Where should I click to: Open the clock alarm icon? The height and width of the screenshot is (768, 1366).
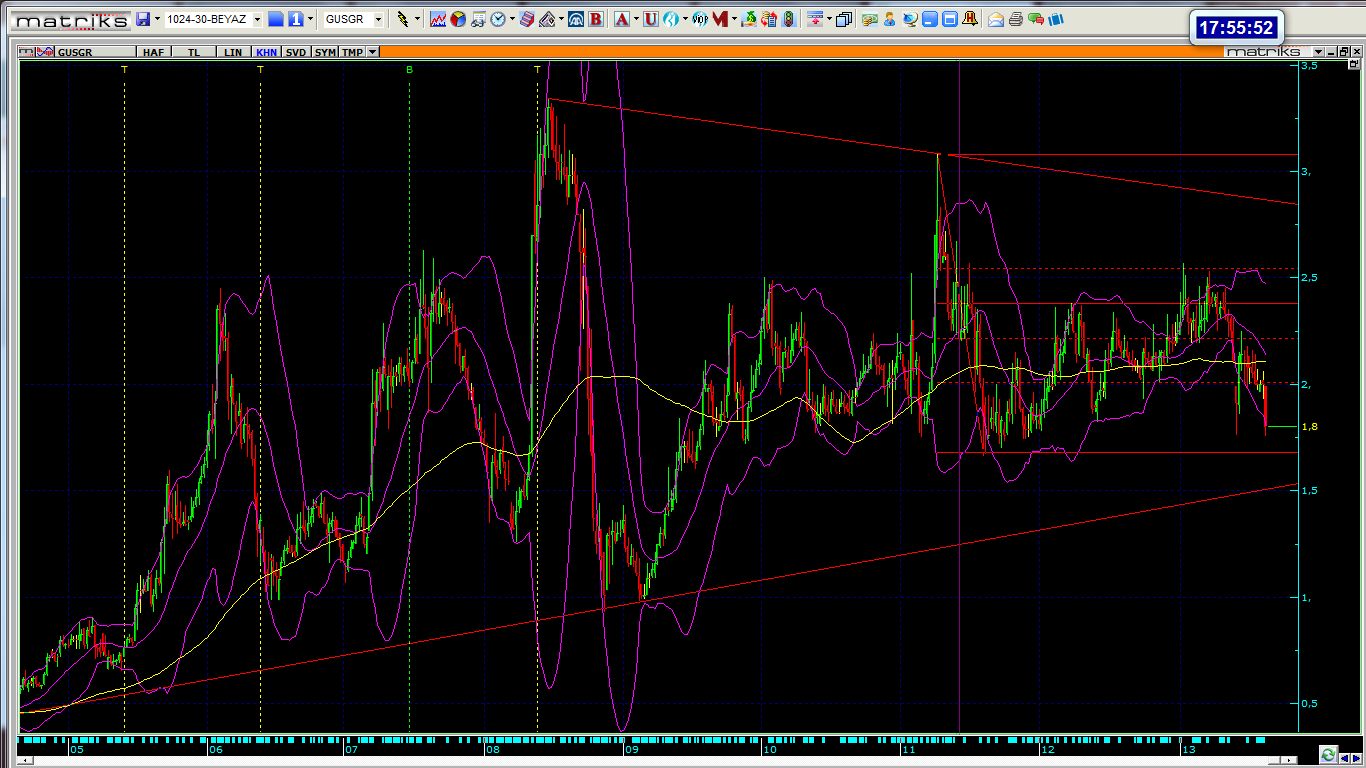click(498, 19)
